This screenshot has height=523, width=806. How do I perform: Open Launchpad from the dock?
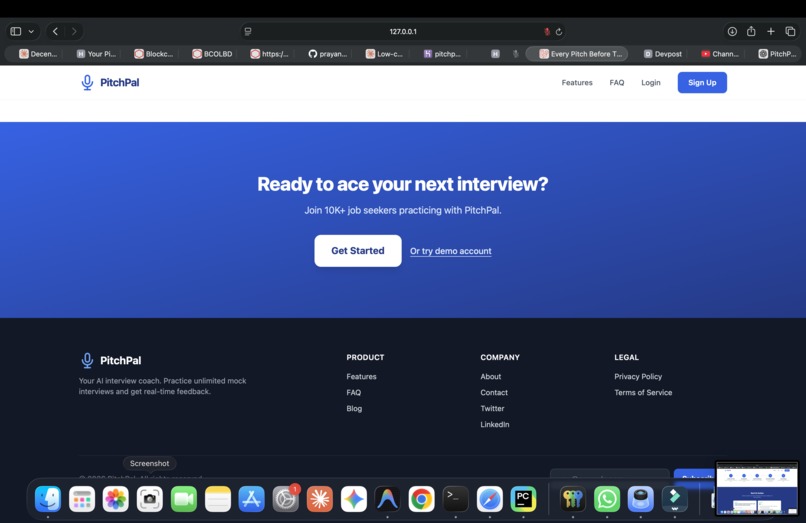(x=82, y=499)
